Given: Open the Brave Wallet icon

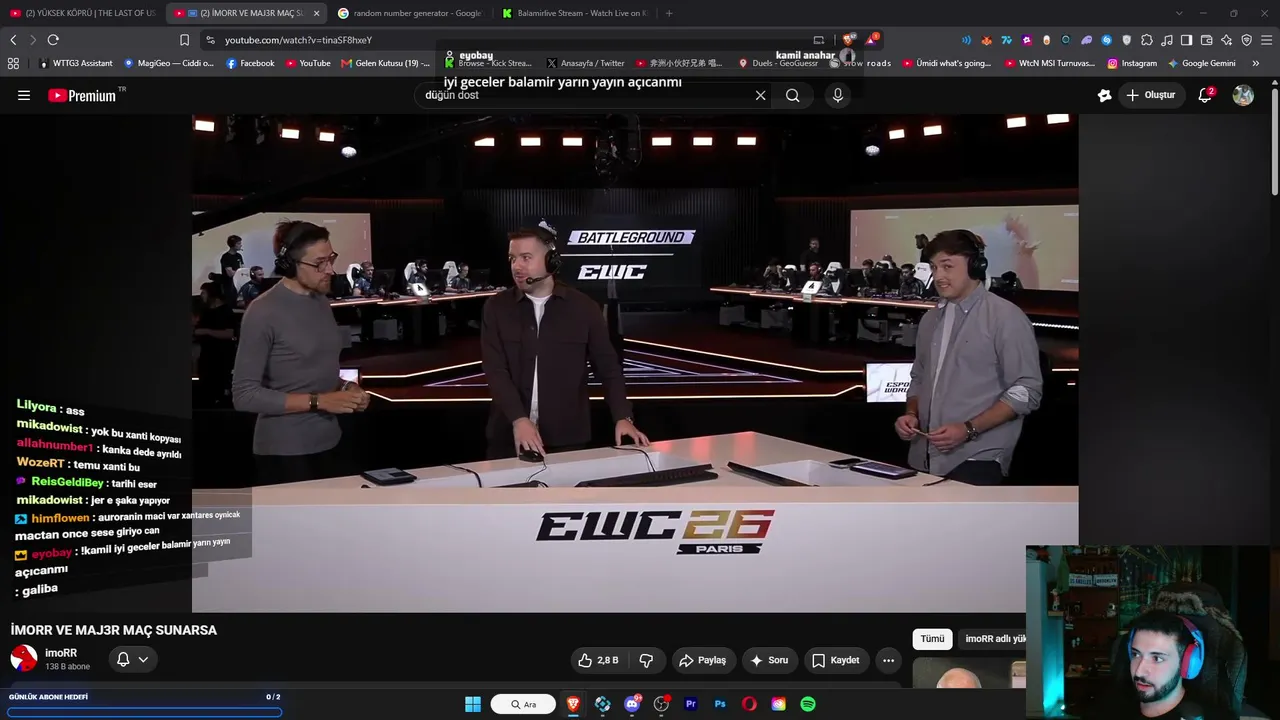Looking at the screenshot, I should coord(1207,40).
